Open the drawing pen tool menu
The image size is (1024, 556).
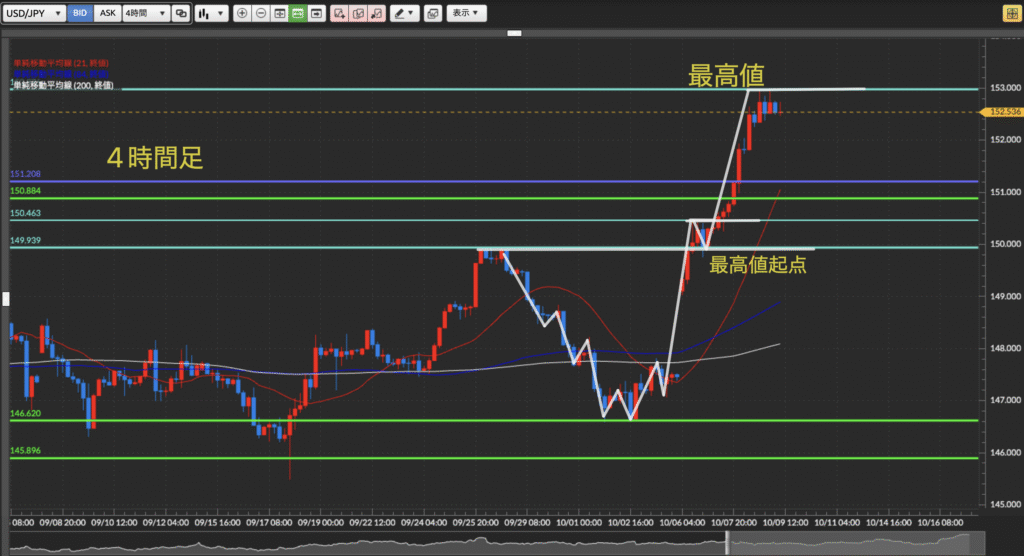tap(405, 14)
